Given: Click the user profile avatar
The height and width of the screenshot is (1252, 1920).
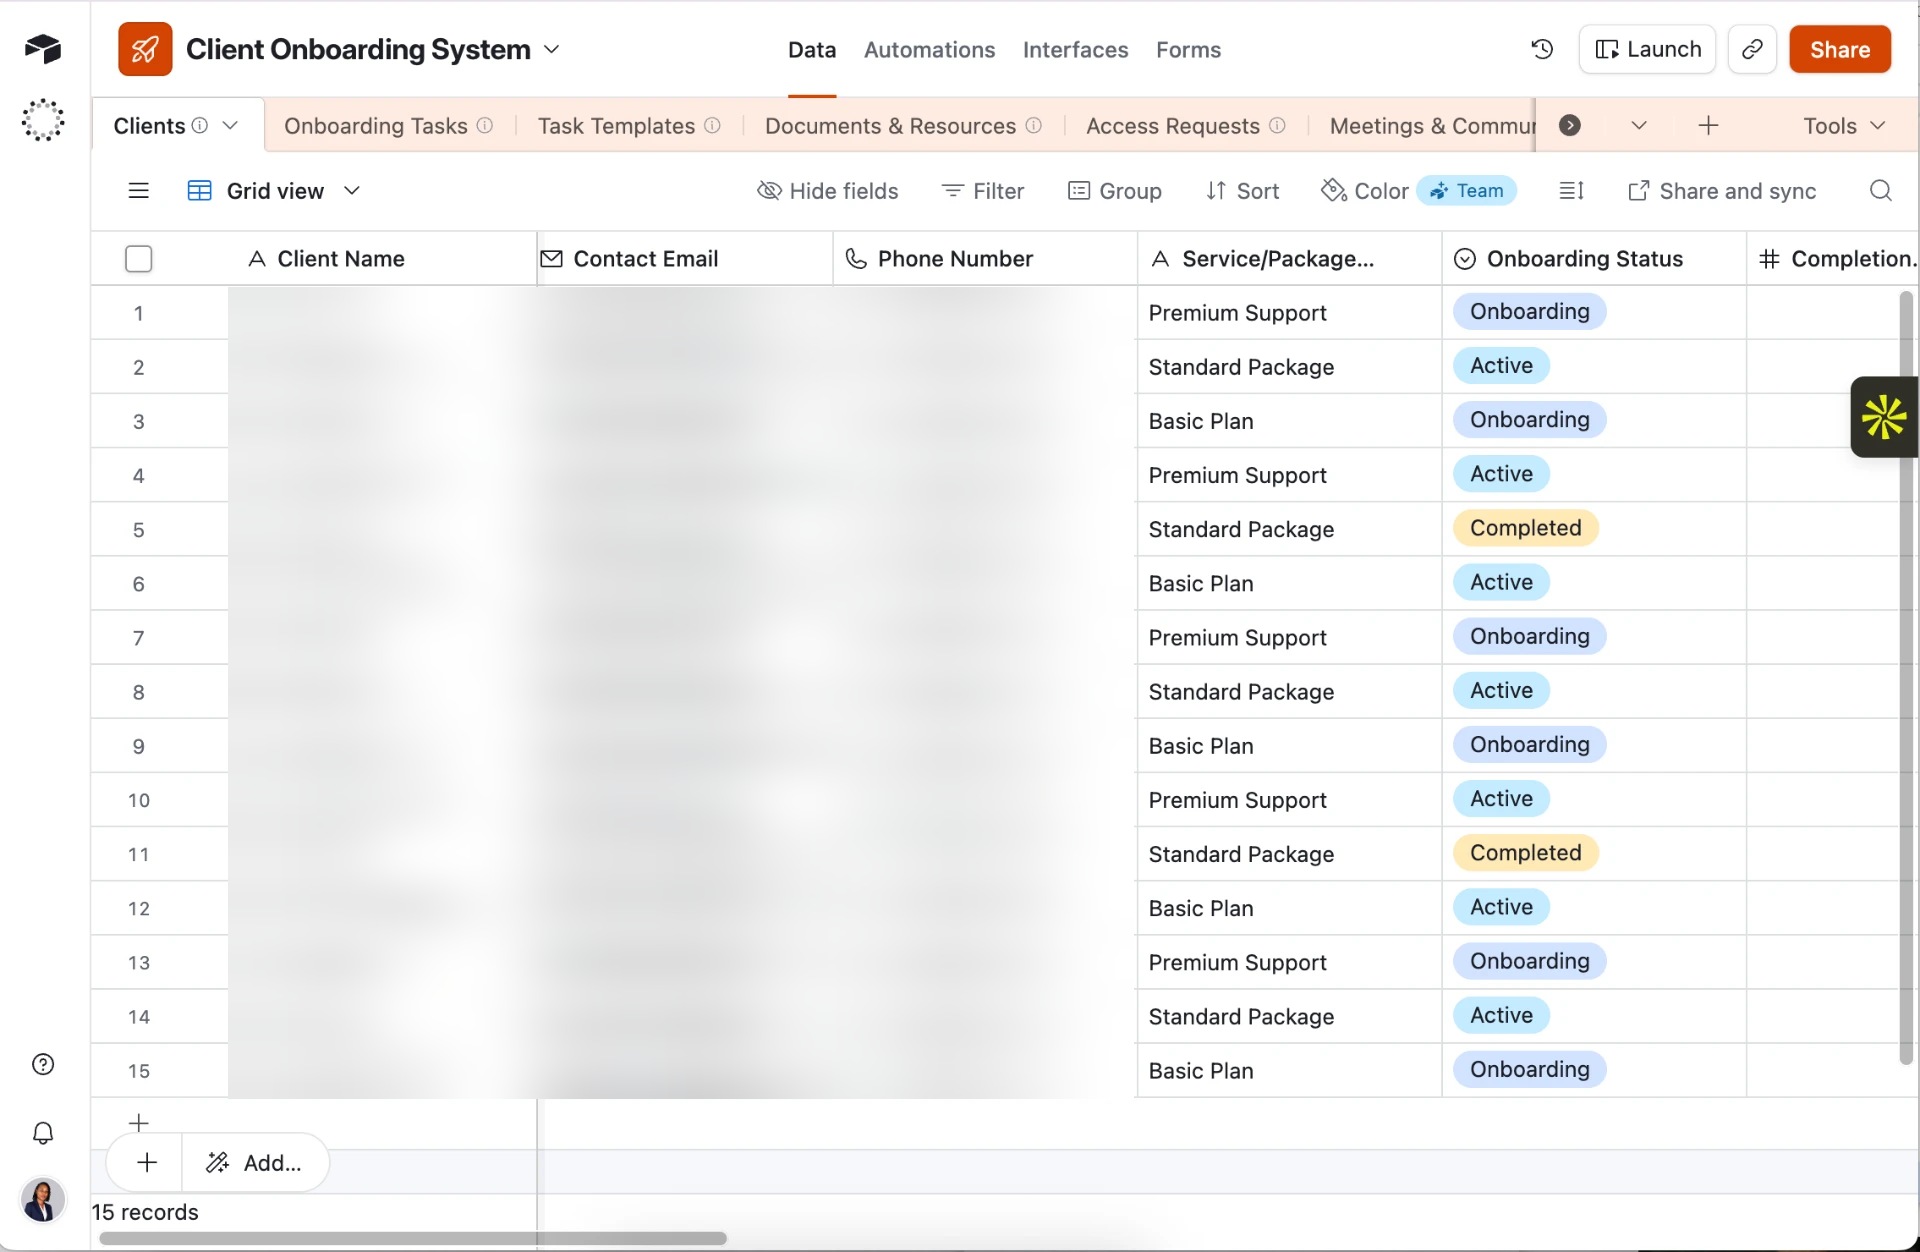Looking at the screenshot, I should (43, 1199).
